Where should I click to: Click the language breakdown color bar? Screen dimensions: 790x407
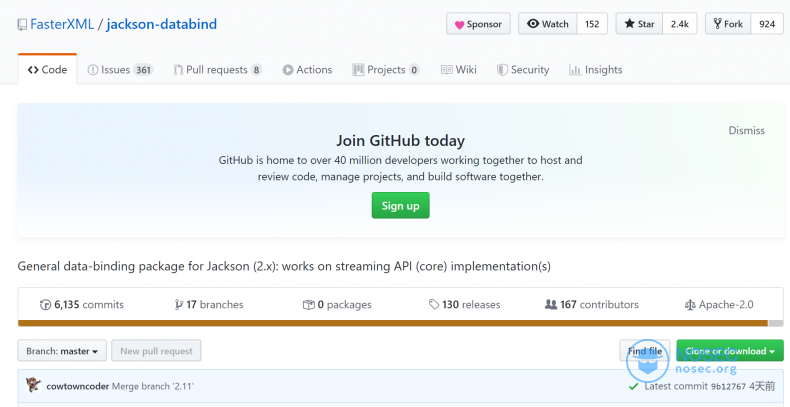[x=401, y=323]
